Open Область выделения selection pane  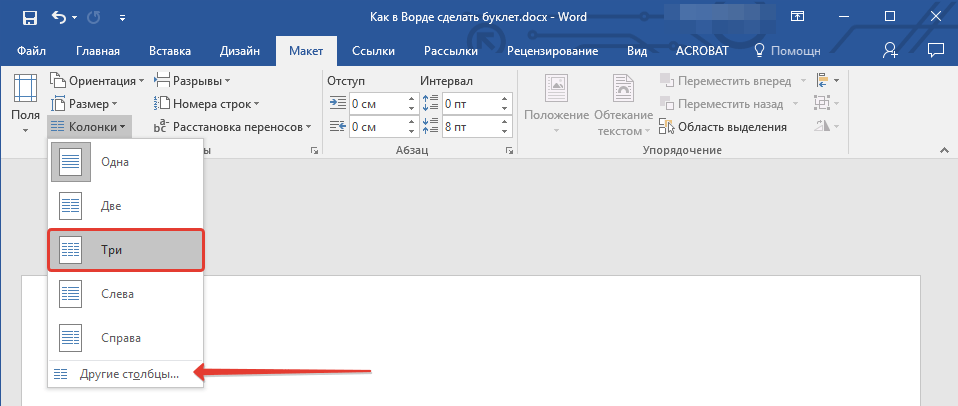coord(724,127)
